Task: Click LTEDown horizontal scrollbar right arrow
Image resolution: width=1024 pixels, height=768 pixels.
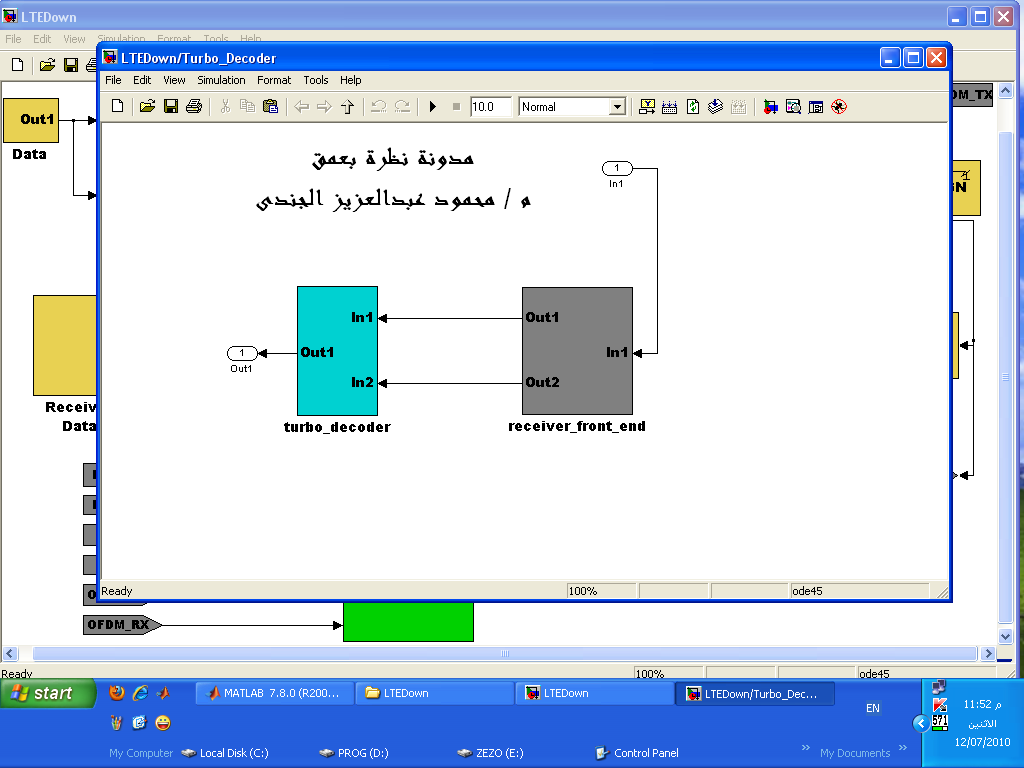Action: click(988, 653)
